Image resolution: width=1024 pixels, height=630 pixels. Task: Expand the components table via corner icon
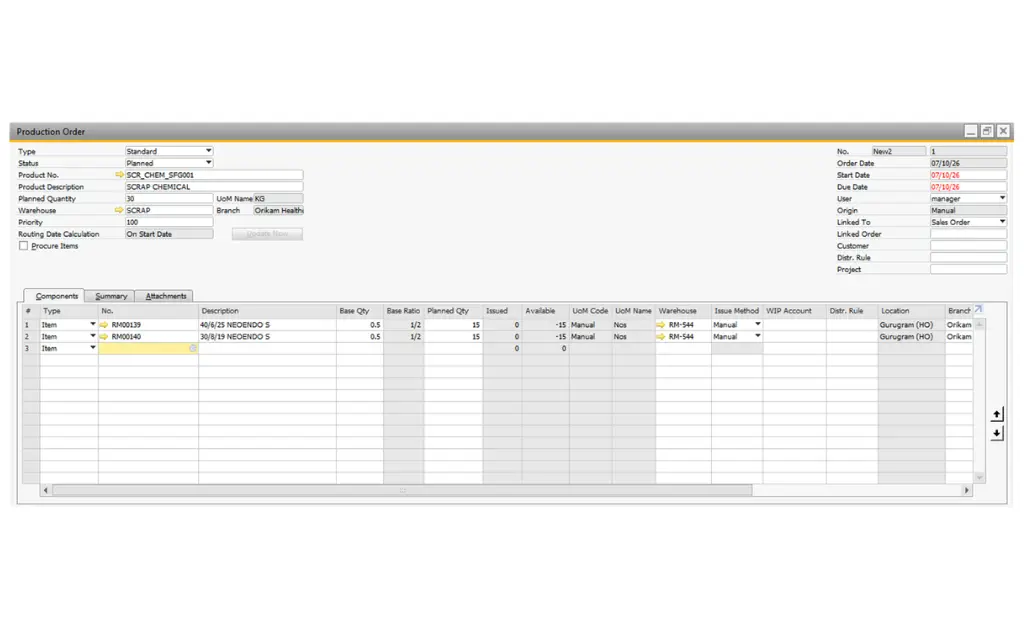(978, 309)
